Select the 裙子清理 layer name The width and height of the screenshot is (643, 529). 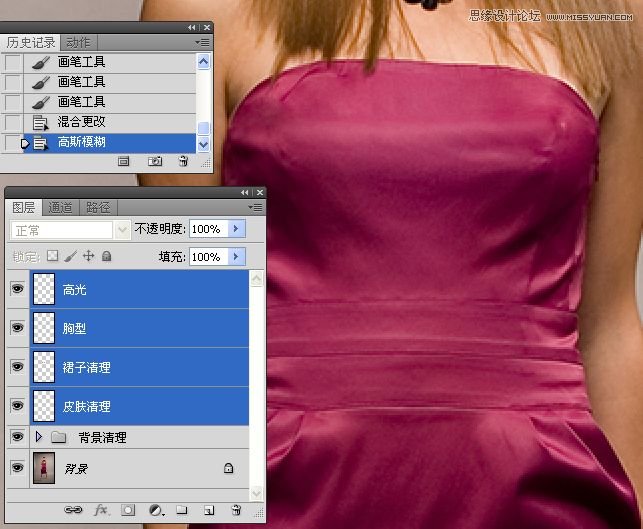point(87,367)
